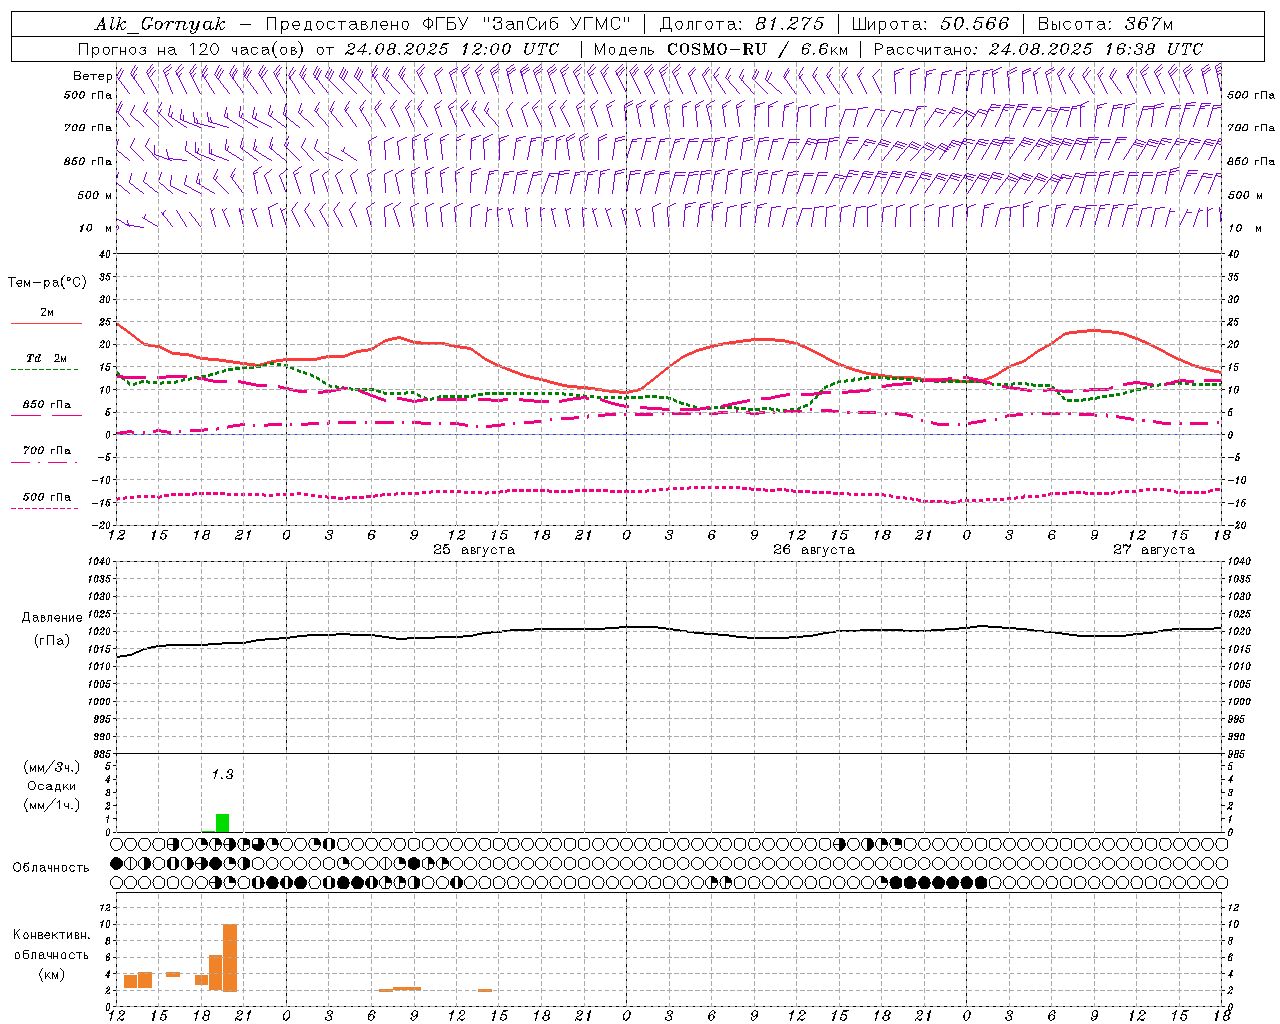This screenshot has width=1280, height=1024.
Task: Click the latitude value Широта: 50.566
Action: 930,24
